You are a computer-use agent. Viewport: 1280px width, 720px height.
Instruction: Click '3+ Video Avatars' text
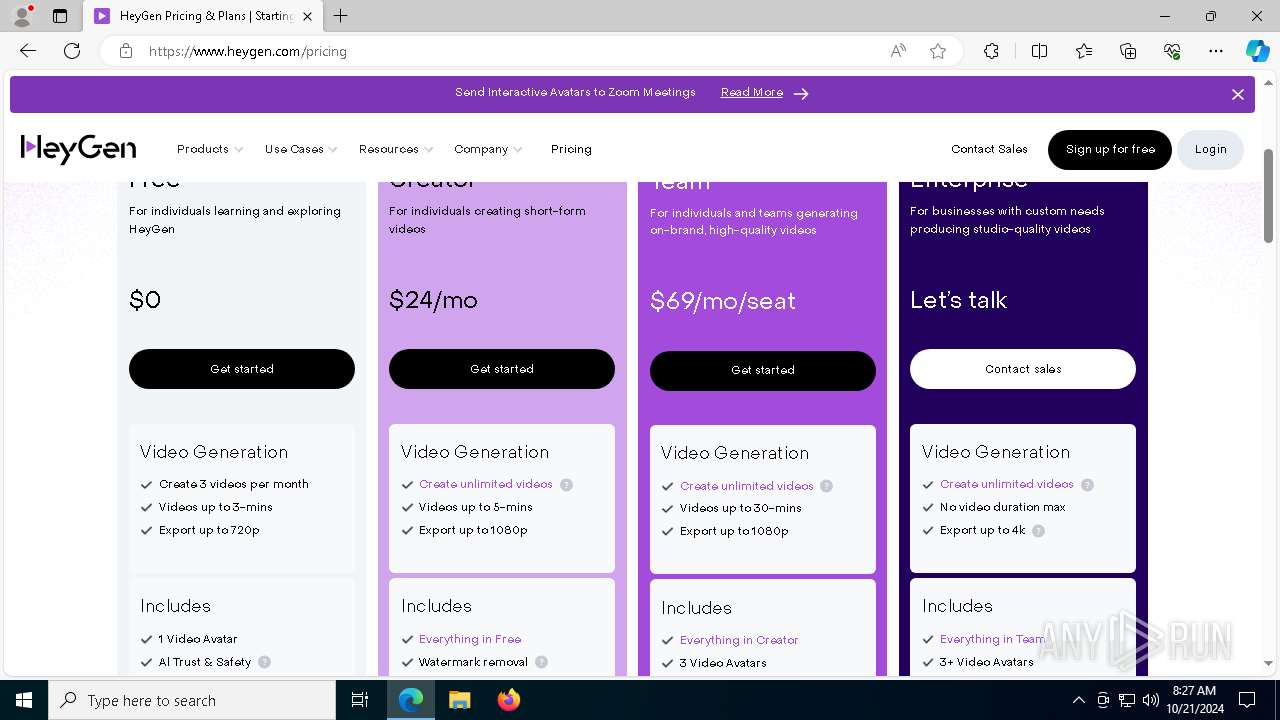click(987, 662)
